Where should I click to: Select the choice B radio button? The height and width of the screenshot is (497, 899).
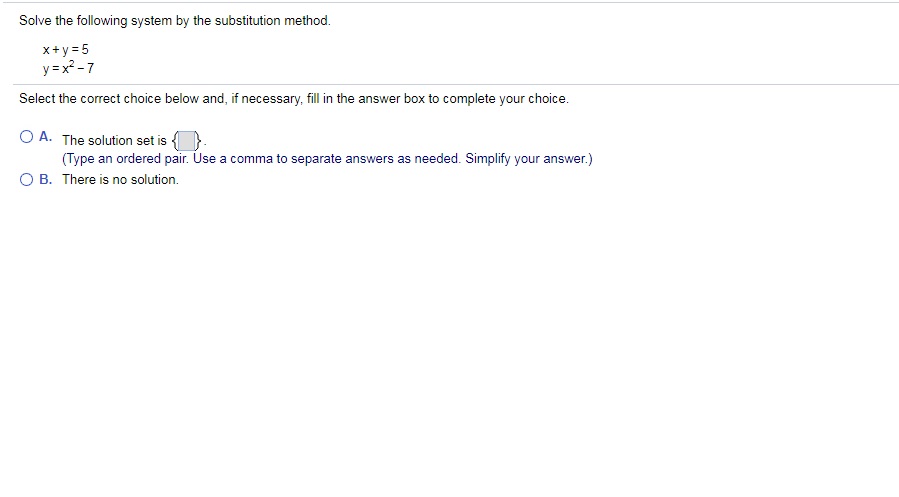coord(26,179)
